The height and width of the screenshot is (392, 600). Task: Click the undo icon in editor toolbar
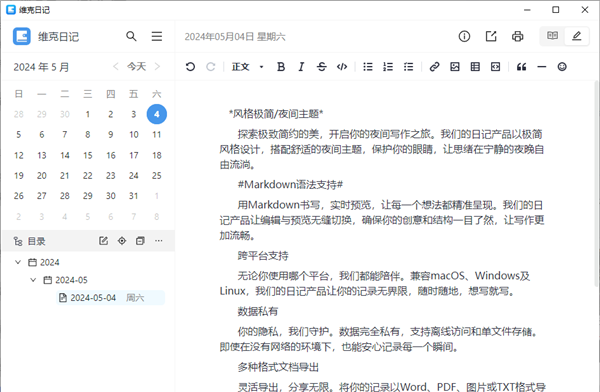(190, 67)
